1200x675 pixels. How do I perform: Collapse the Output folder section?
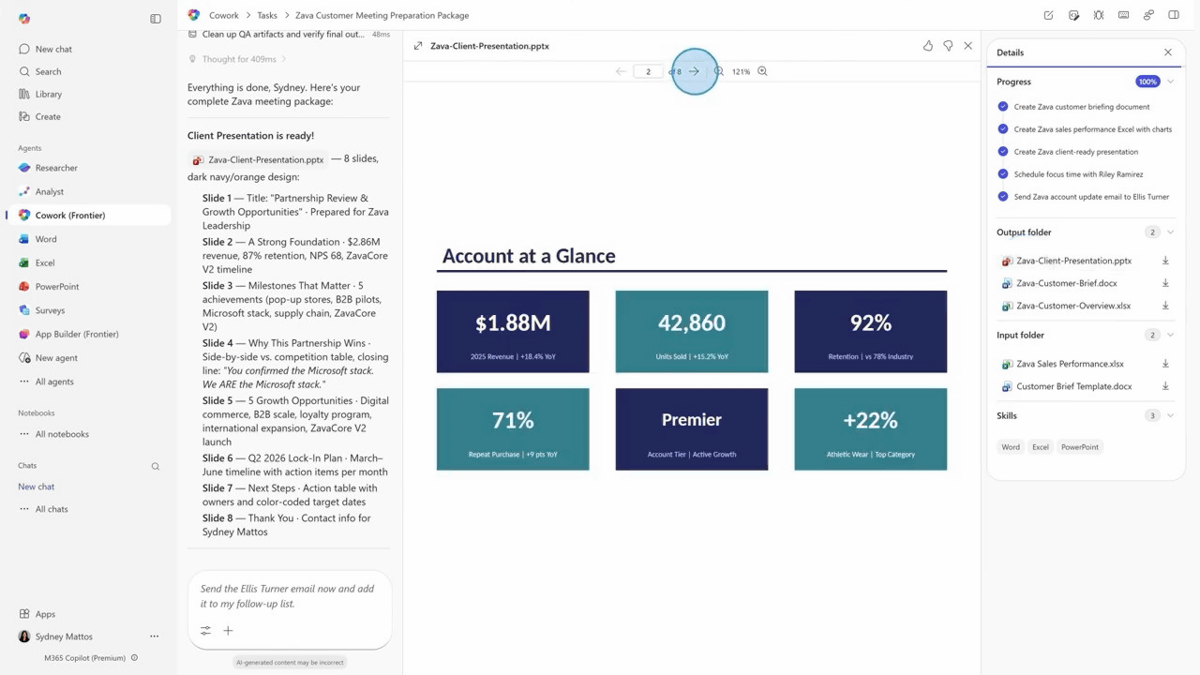pyautogui.click(x=1170, y=232)
